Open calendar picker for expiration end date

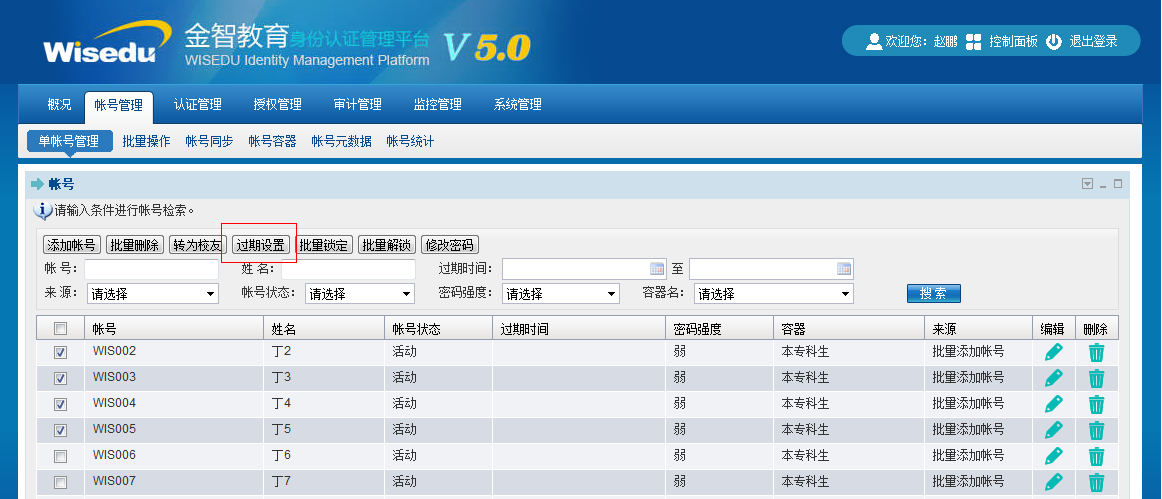pyautogui.click(x=843, y=269)
